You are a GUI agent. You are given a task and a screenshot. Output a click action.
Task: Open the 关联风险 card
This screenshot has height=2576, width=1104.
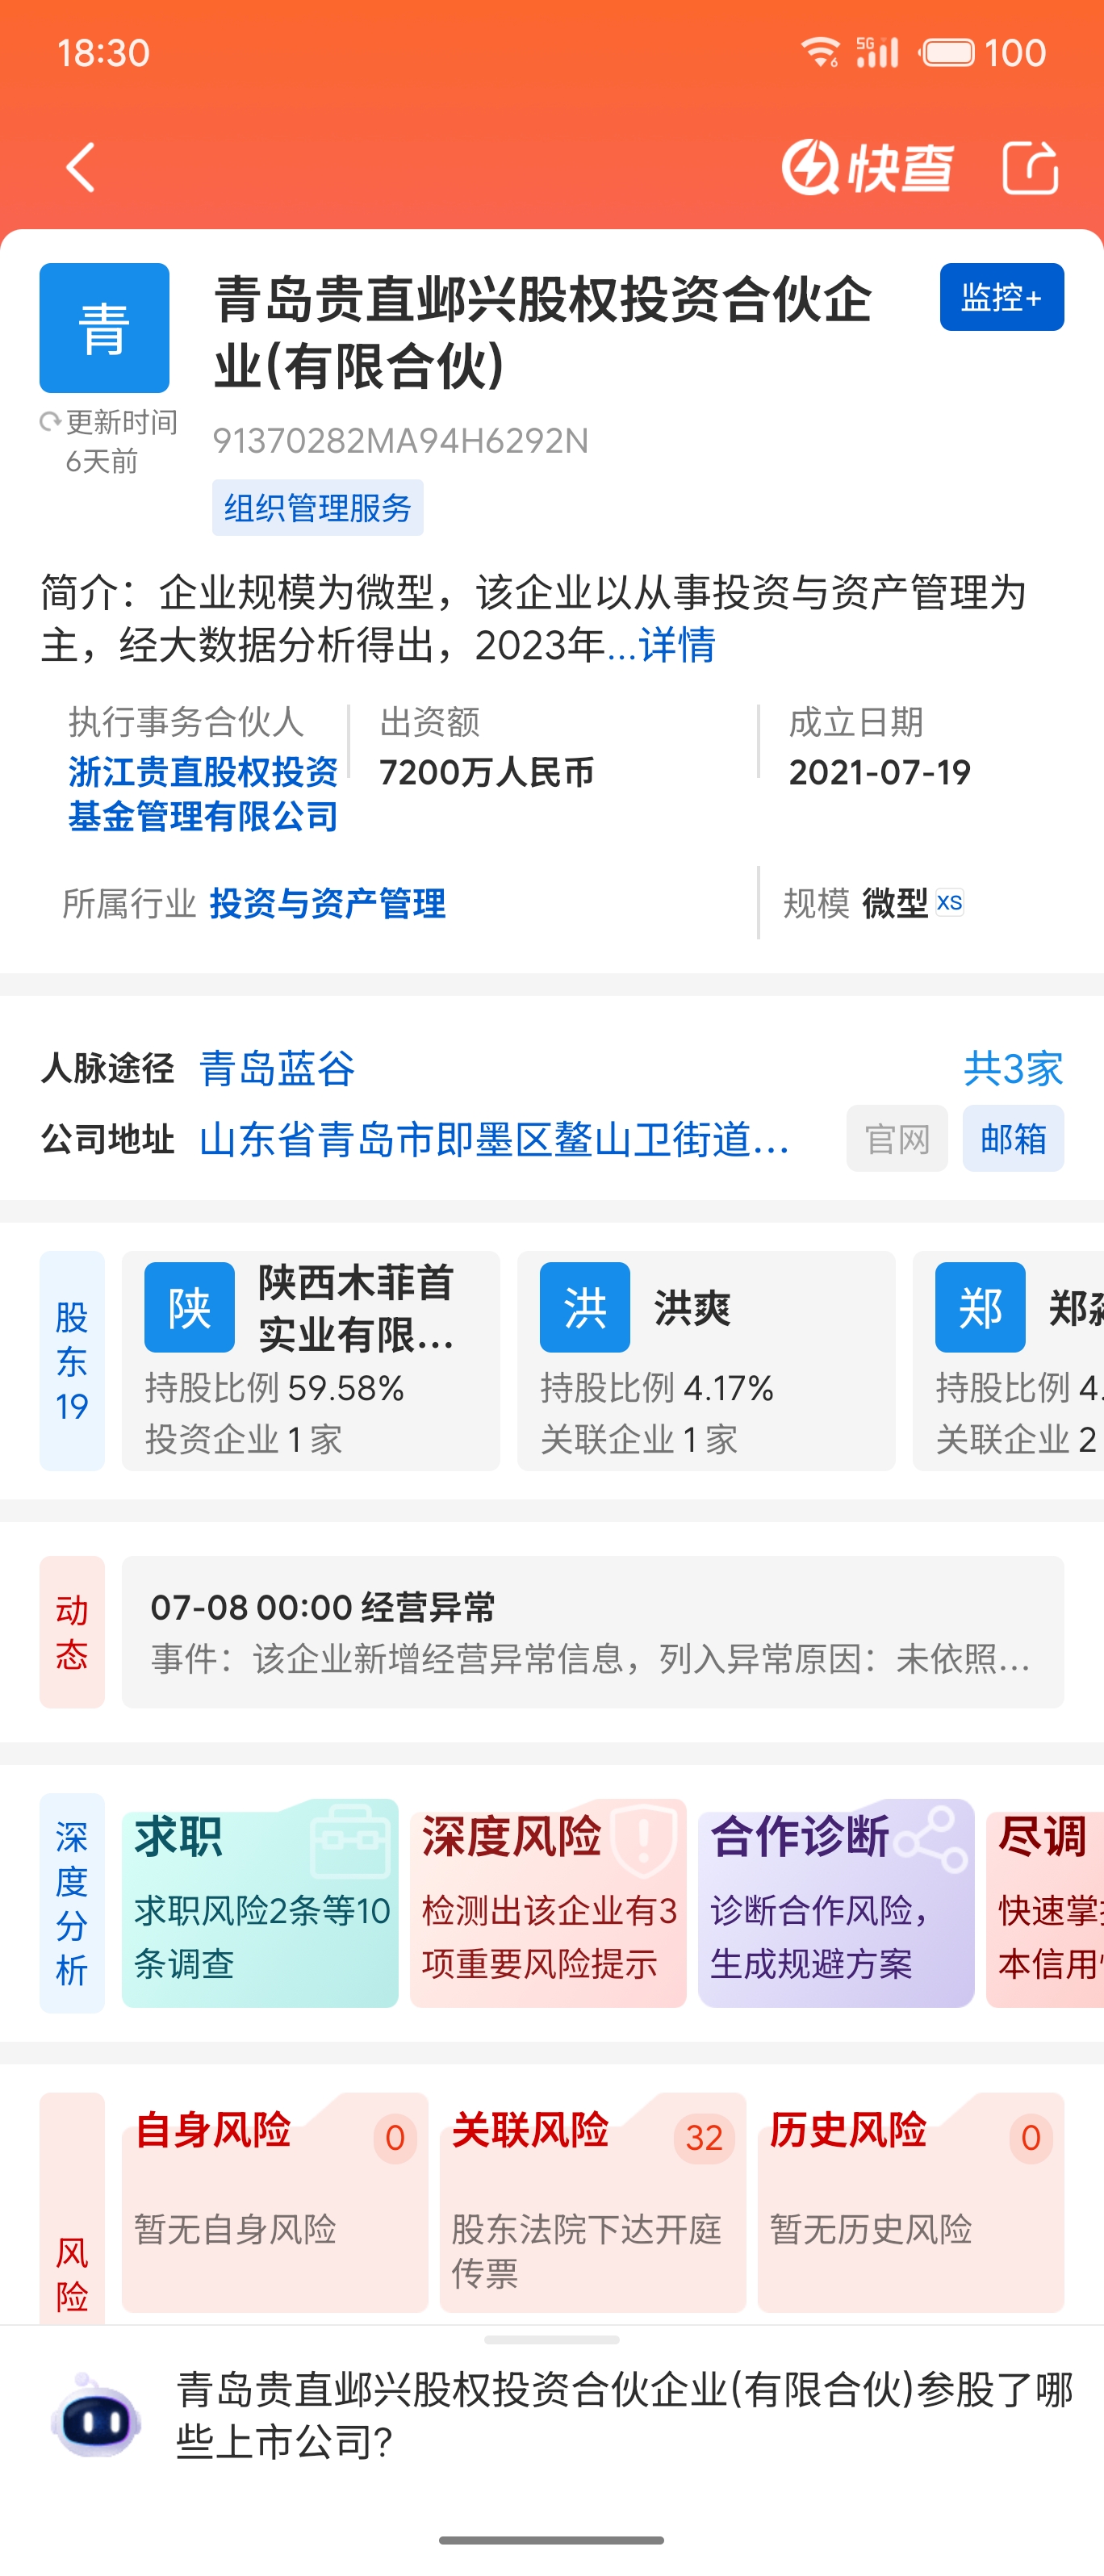(593, 2202)
